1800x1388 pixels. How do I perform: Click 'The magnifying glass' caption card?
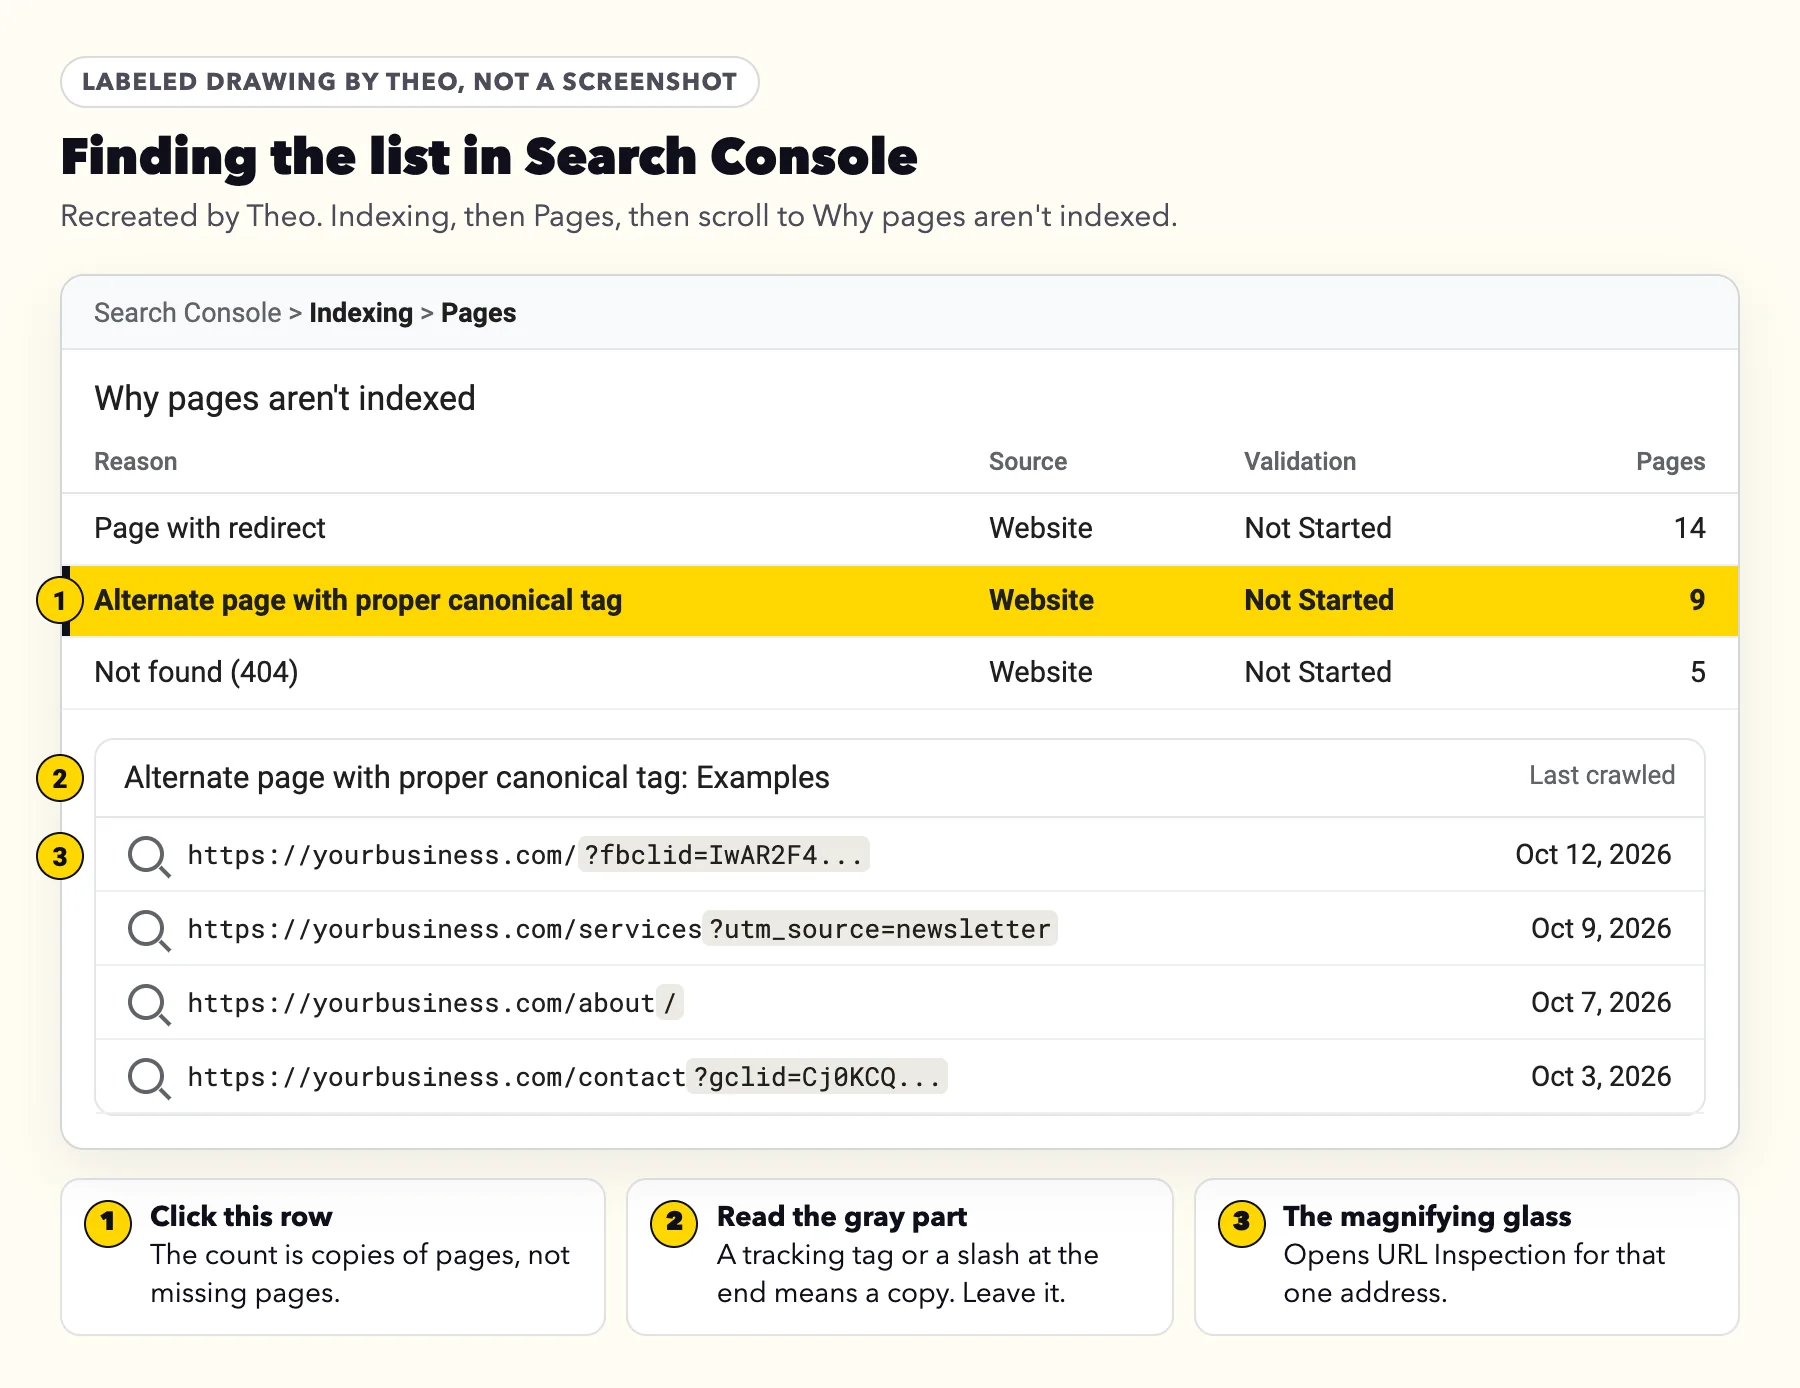pos(1466,1256)
